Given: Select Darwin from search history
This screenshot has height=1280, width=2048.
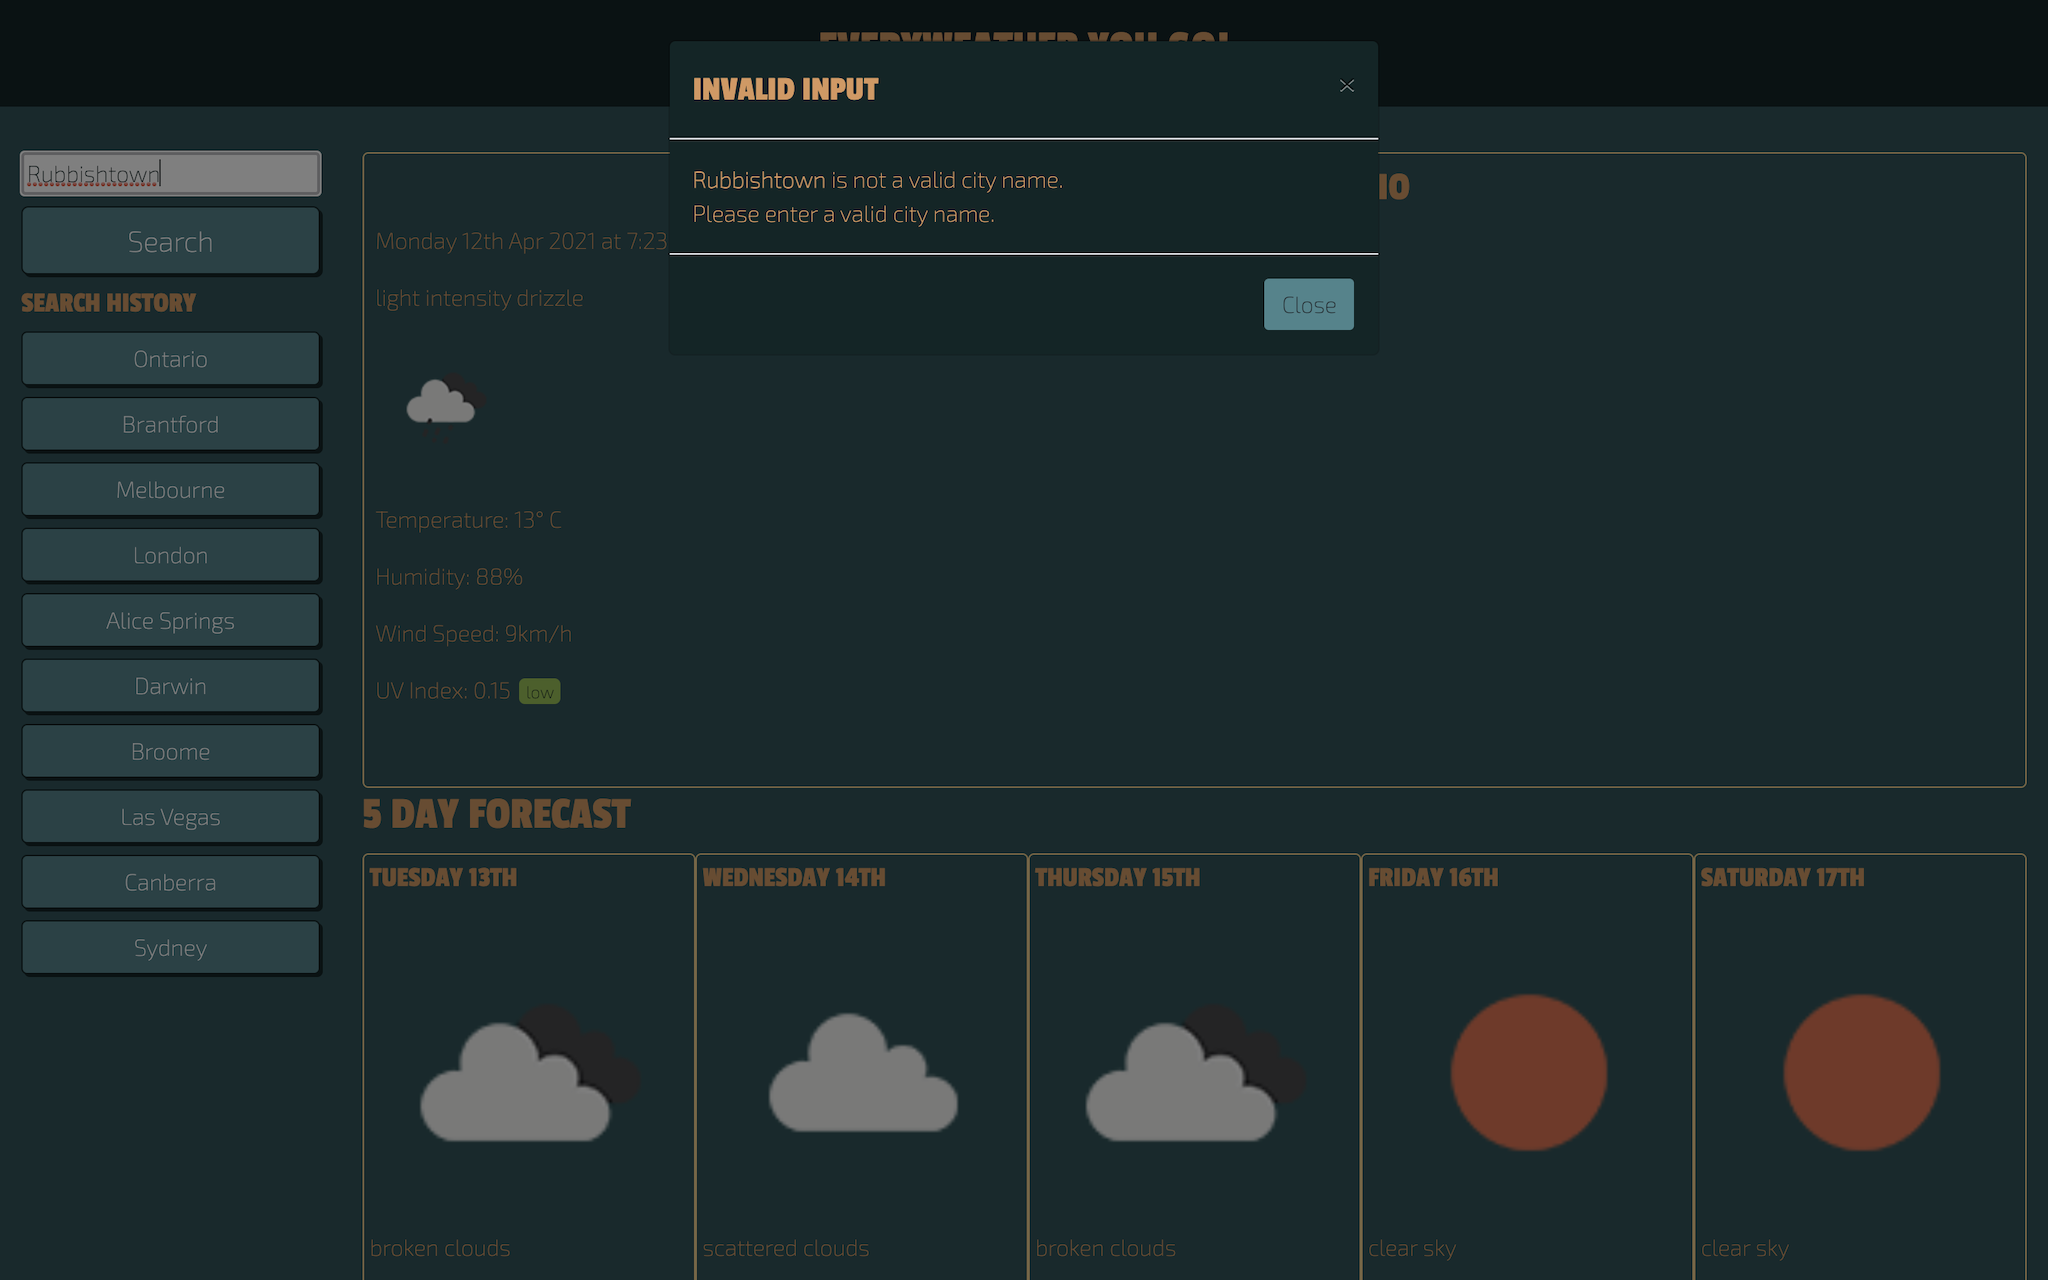Looking at the screenshot, I should click(x=171, y=684).
